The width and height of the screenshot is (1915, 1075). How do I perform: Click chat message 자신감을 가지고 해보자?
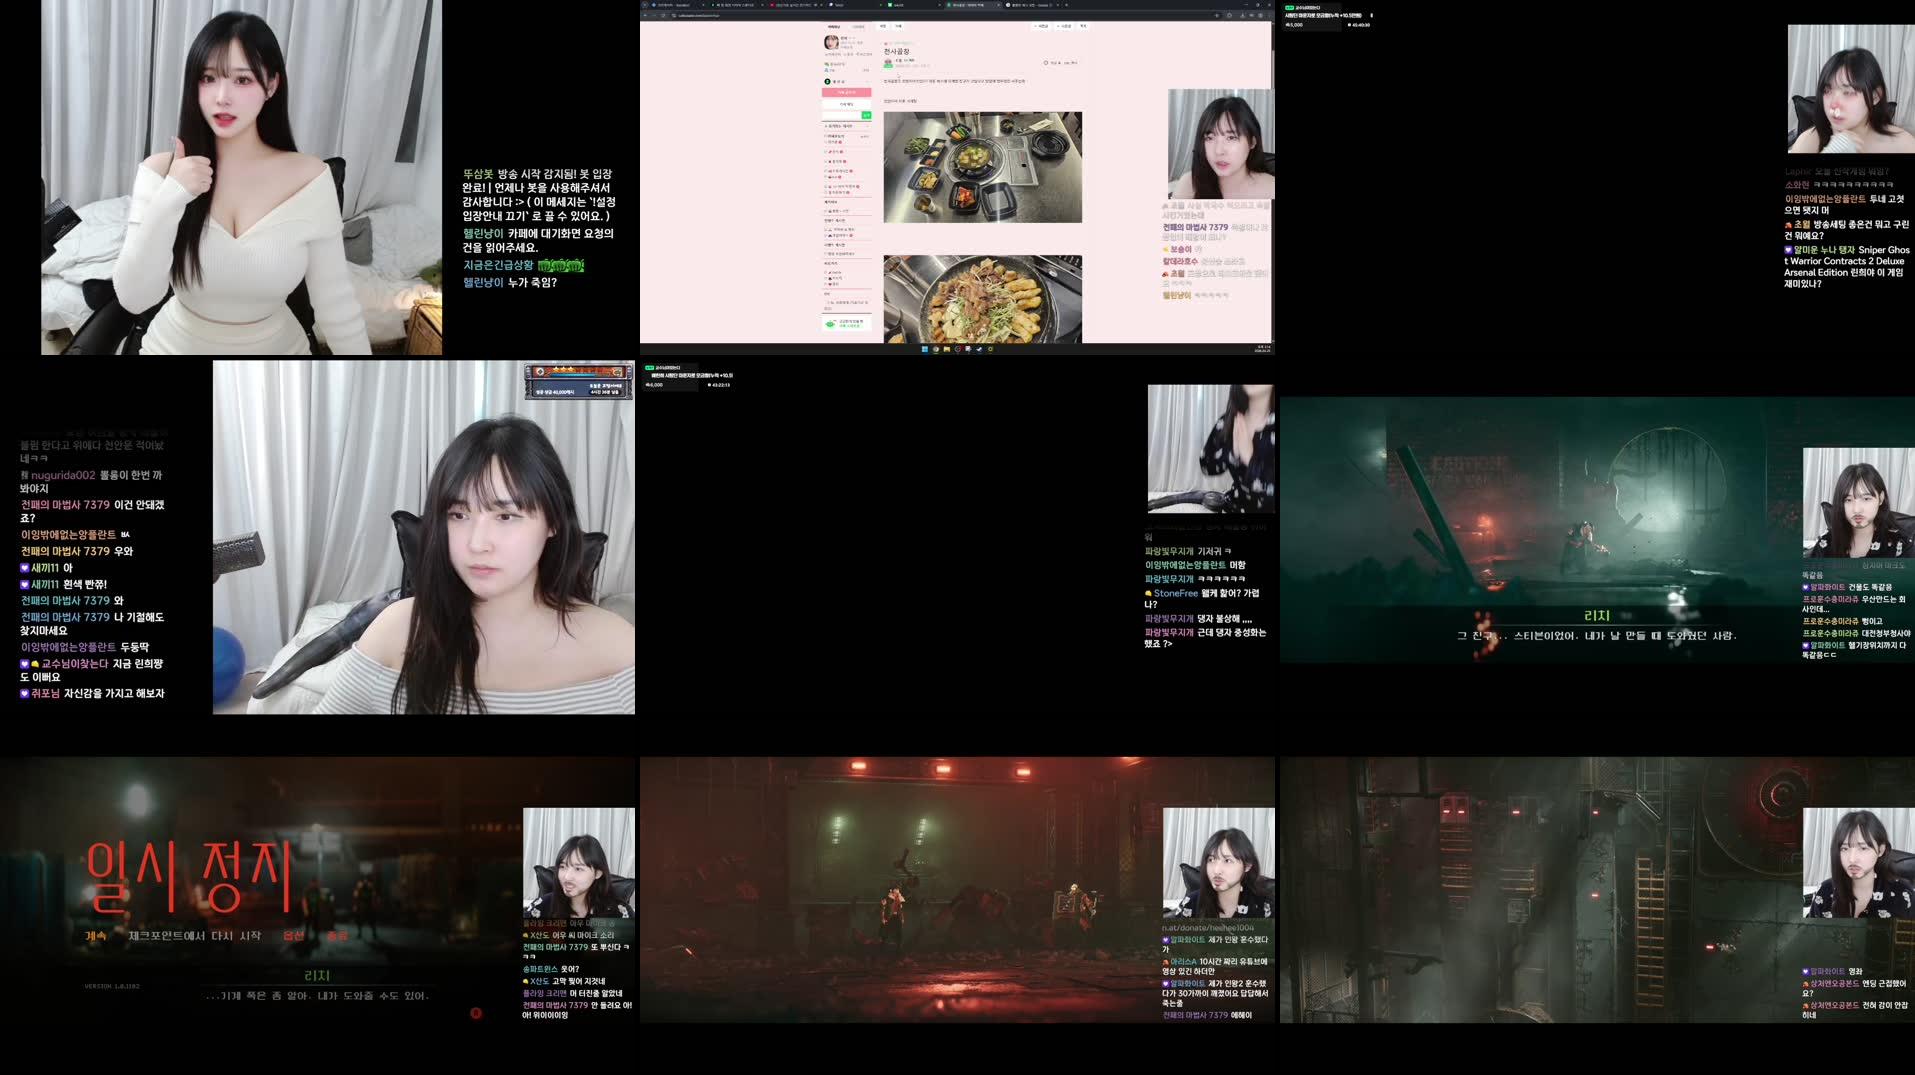pyautogui.click(x=114, y=693)
